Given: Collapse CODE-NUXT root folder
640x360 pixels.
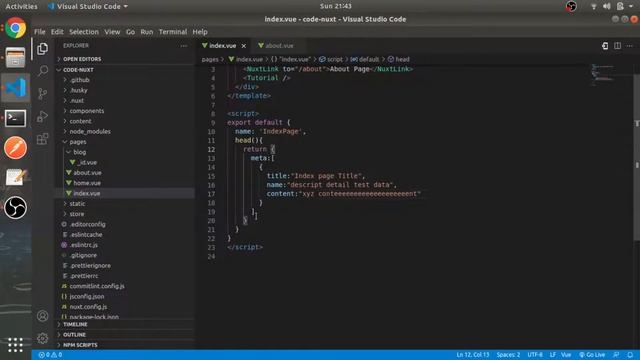Looking at the screenshot, I should (x=78, y=70).
